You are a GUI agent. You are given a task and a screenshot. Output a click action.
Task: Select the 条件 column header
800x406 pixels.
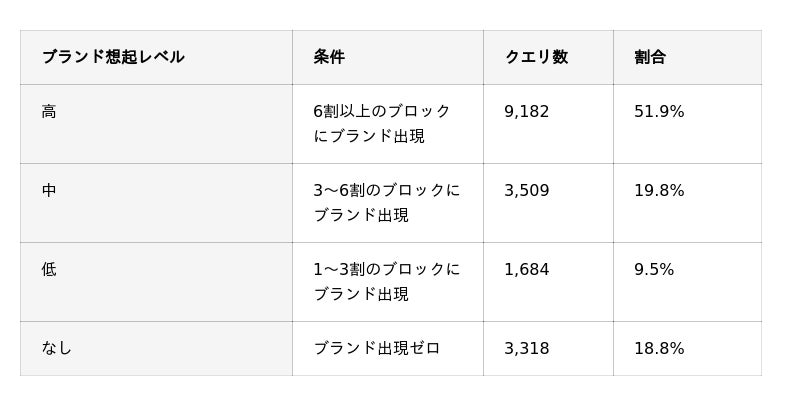pyautogui.click(x=329, y=57)
